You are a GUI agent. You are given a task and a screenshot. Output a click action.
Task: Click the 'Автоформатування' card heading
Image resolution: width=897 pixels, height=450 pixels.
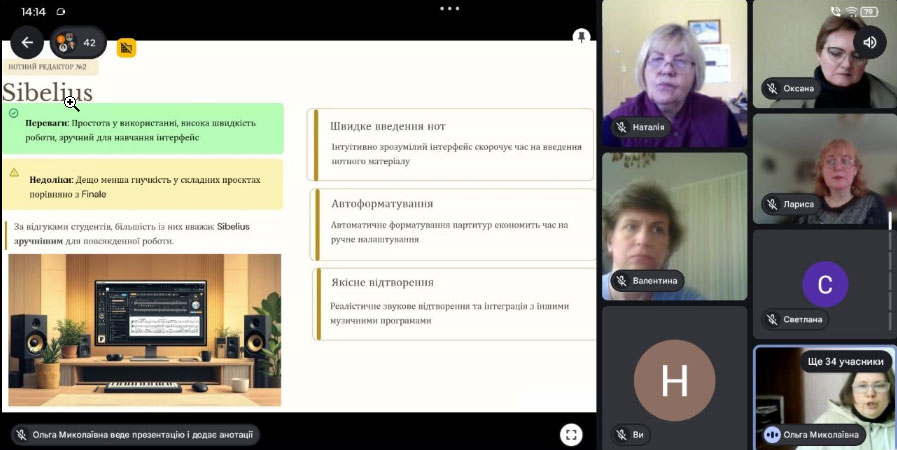tap(382, 204)
